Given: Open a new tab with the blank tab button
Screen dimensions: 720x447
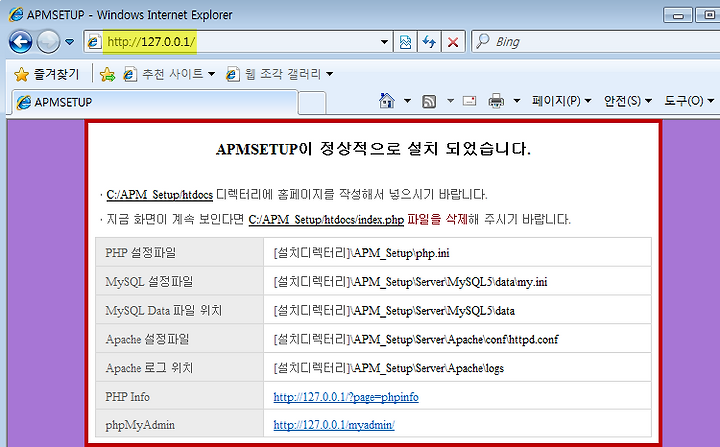Looking at the screenshot, I should (312, 102).
